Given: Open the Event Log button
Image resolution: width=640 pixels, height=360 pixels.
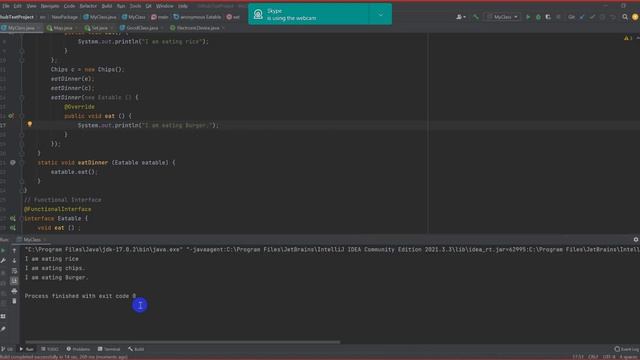Looking at the screenshot, I should click(x=627, y=349).
